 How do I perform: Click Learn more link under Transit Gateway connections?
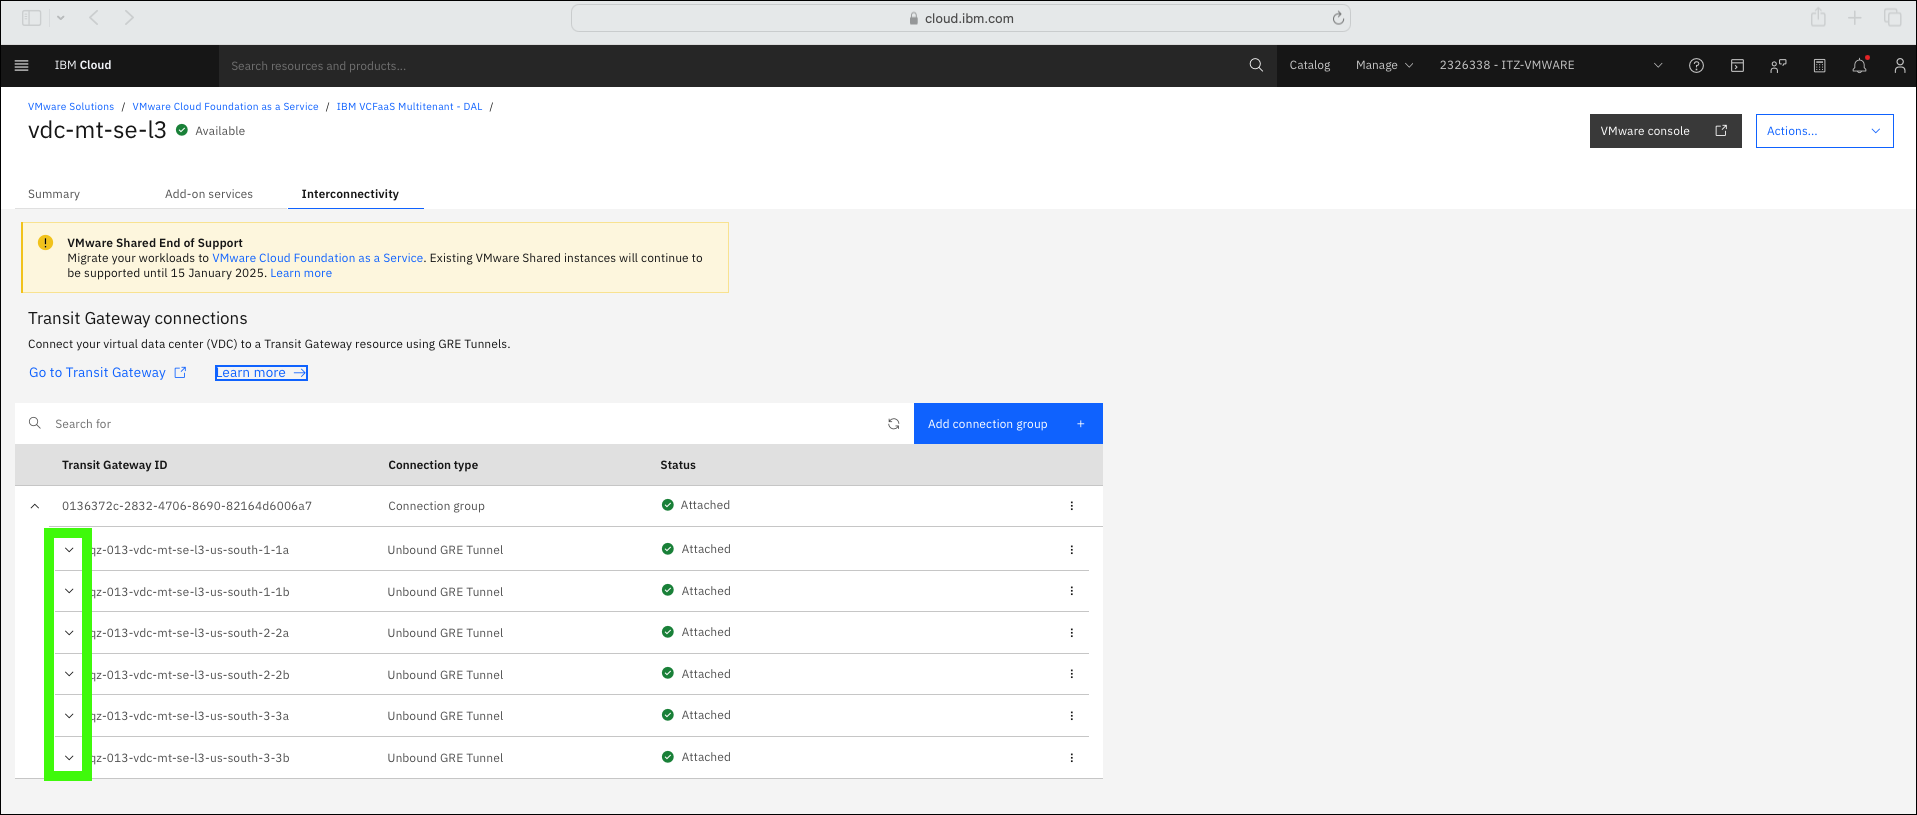[261, 373]
